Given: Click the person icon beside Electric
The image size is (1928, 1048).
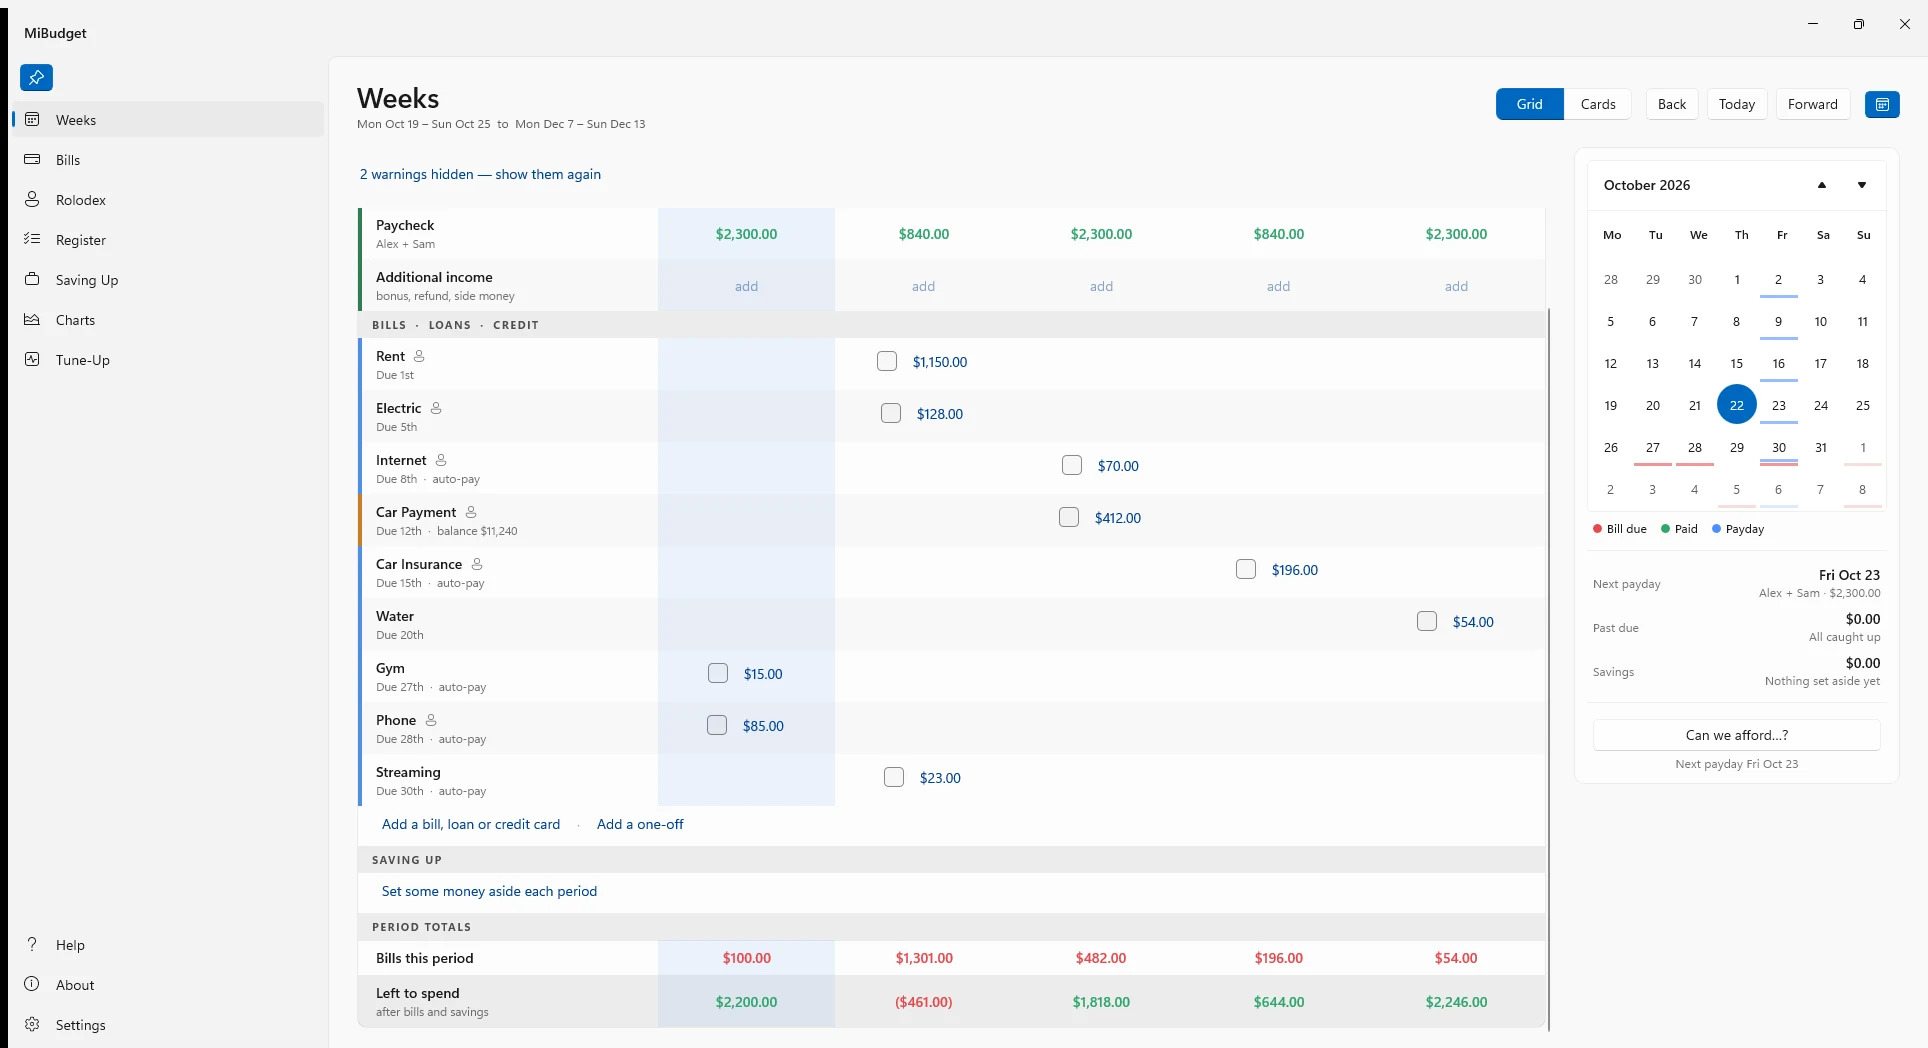Looking at the screenshot, I should click(436, 408).
